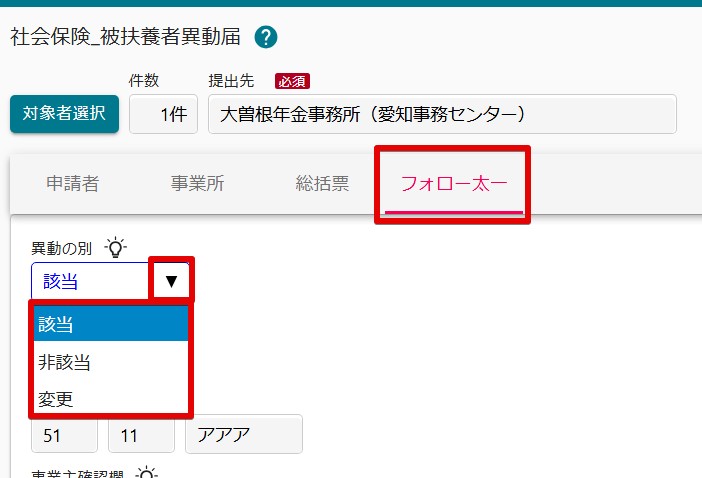702x478 pixels.
Task: Click the field containing 11
Action: pos(141,435)
